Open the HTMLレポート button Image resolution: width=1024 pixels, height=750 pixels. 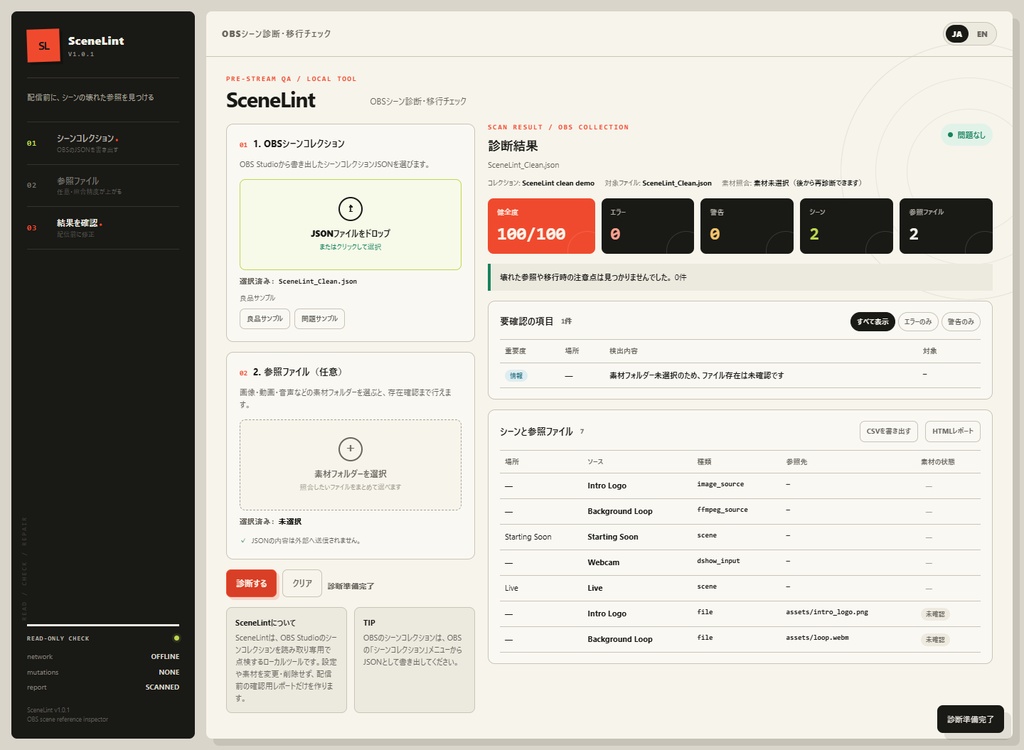(x=953, y=431)
